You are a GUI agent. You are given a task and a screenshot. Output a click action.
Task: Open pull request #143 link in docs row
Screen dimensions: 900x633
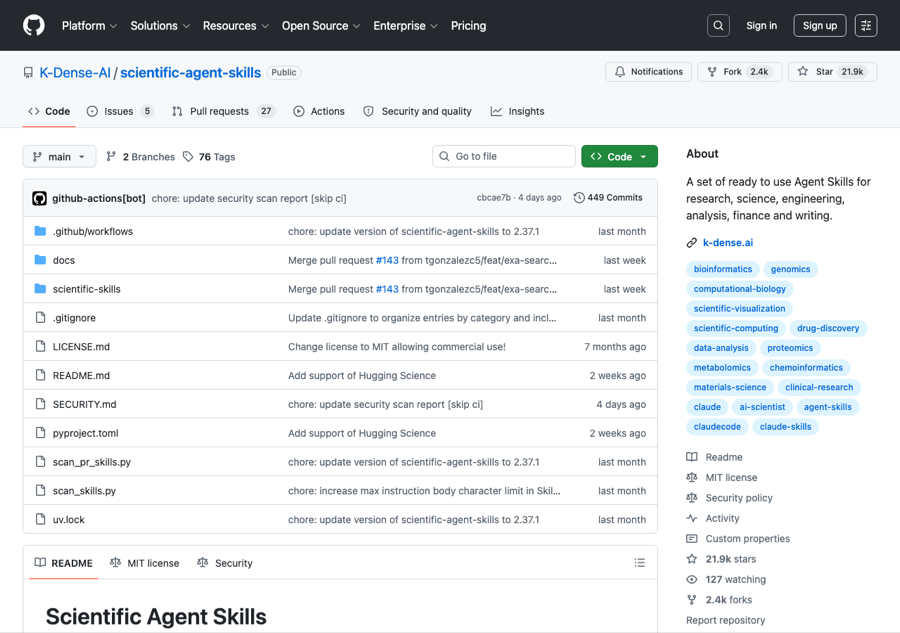tap(387, 260)
